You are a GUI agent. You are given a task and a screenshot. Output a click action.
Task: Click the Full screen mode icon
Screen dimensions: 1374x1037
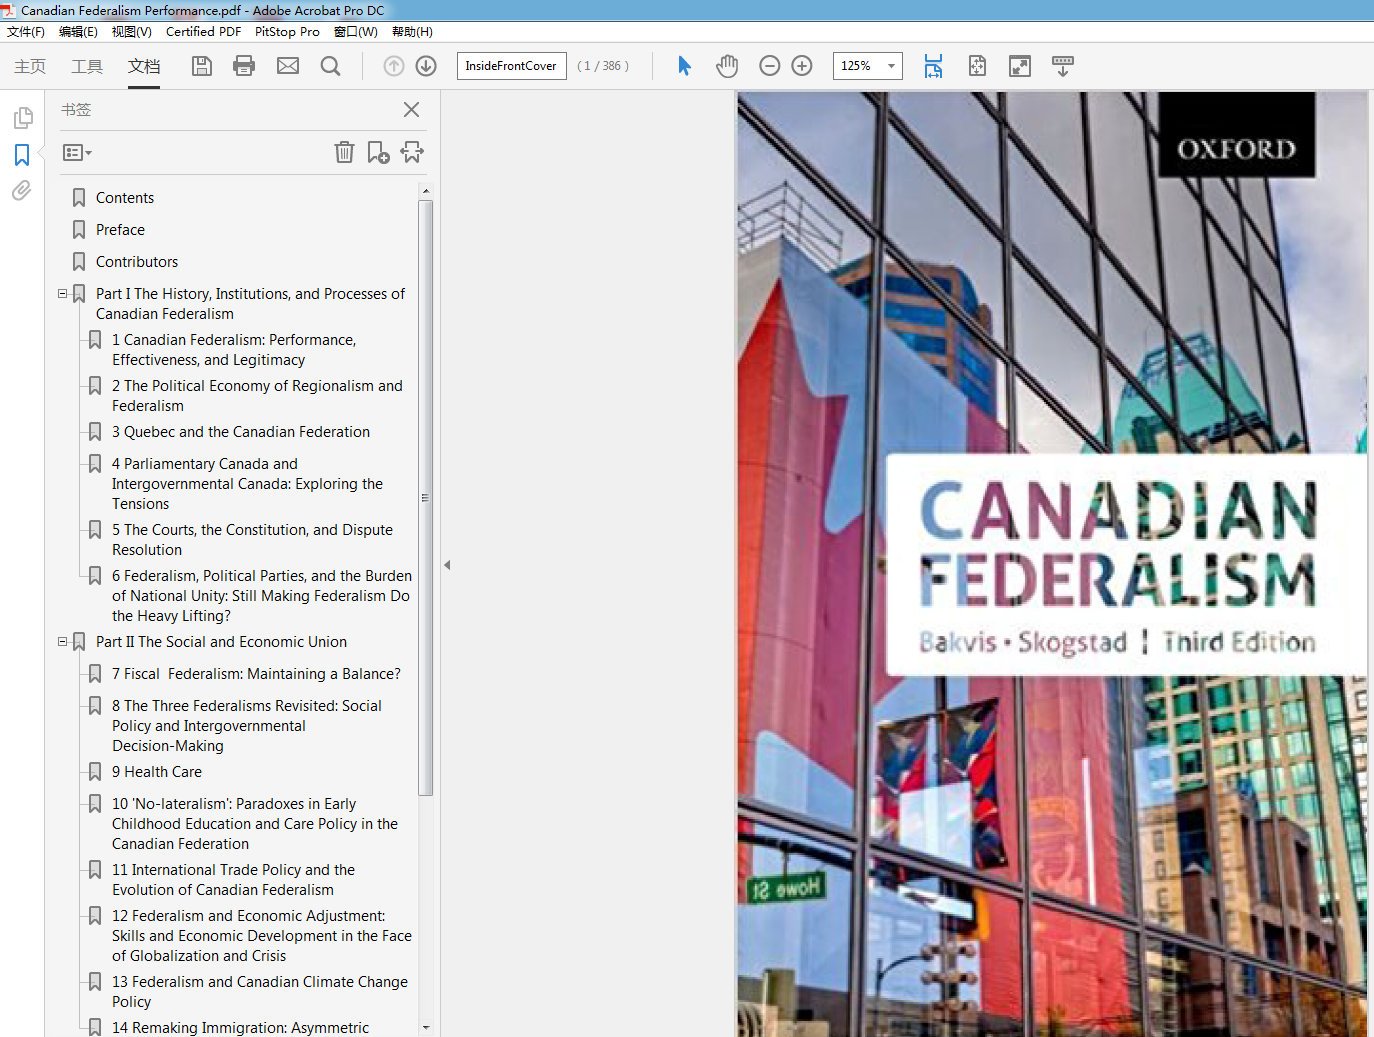pos(1020,66)
